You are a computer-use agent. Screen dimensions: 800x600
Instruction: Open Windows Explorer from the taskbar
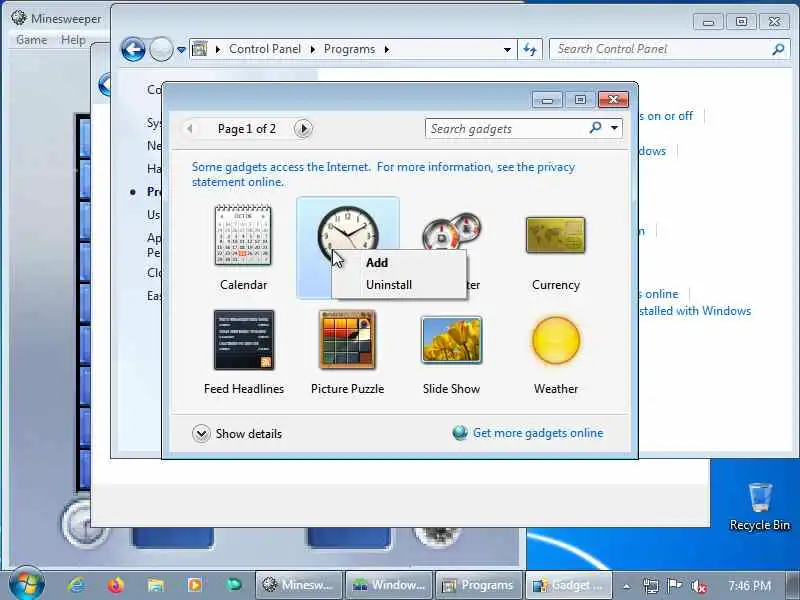156,585
